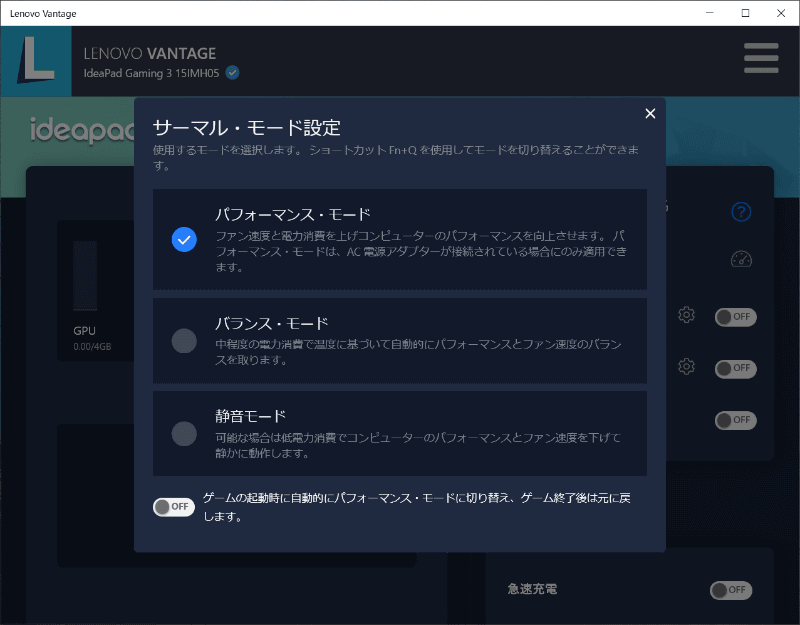Open the hamburger navigation menu
Viewport: 800px width, 625px height.
761,59
